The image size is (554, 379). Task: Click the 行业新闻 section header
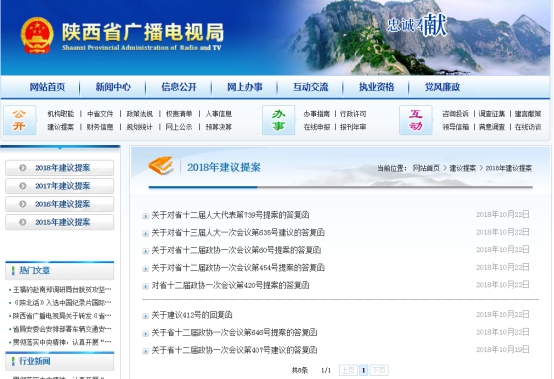[x=59, y=361]
